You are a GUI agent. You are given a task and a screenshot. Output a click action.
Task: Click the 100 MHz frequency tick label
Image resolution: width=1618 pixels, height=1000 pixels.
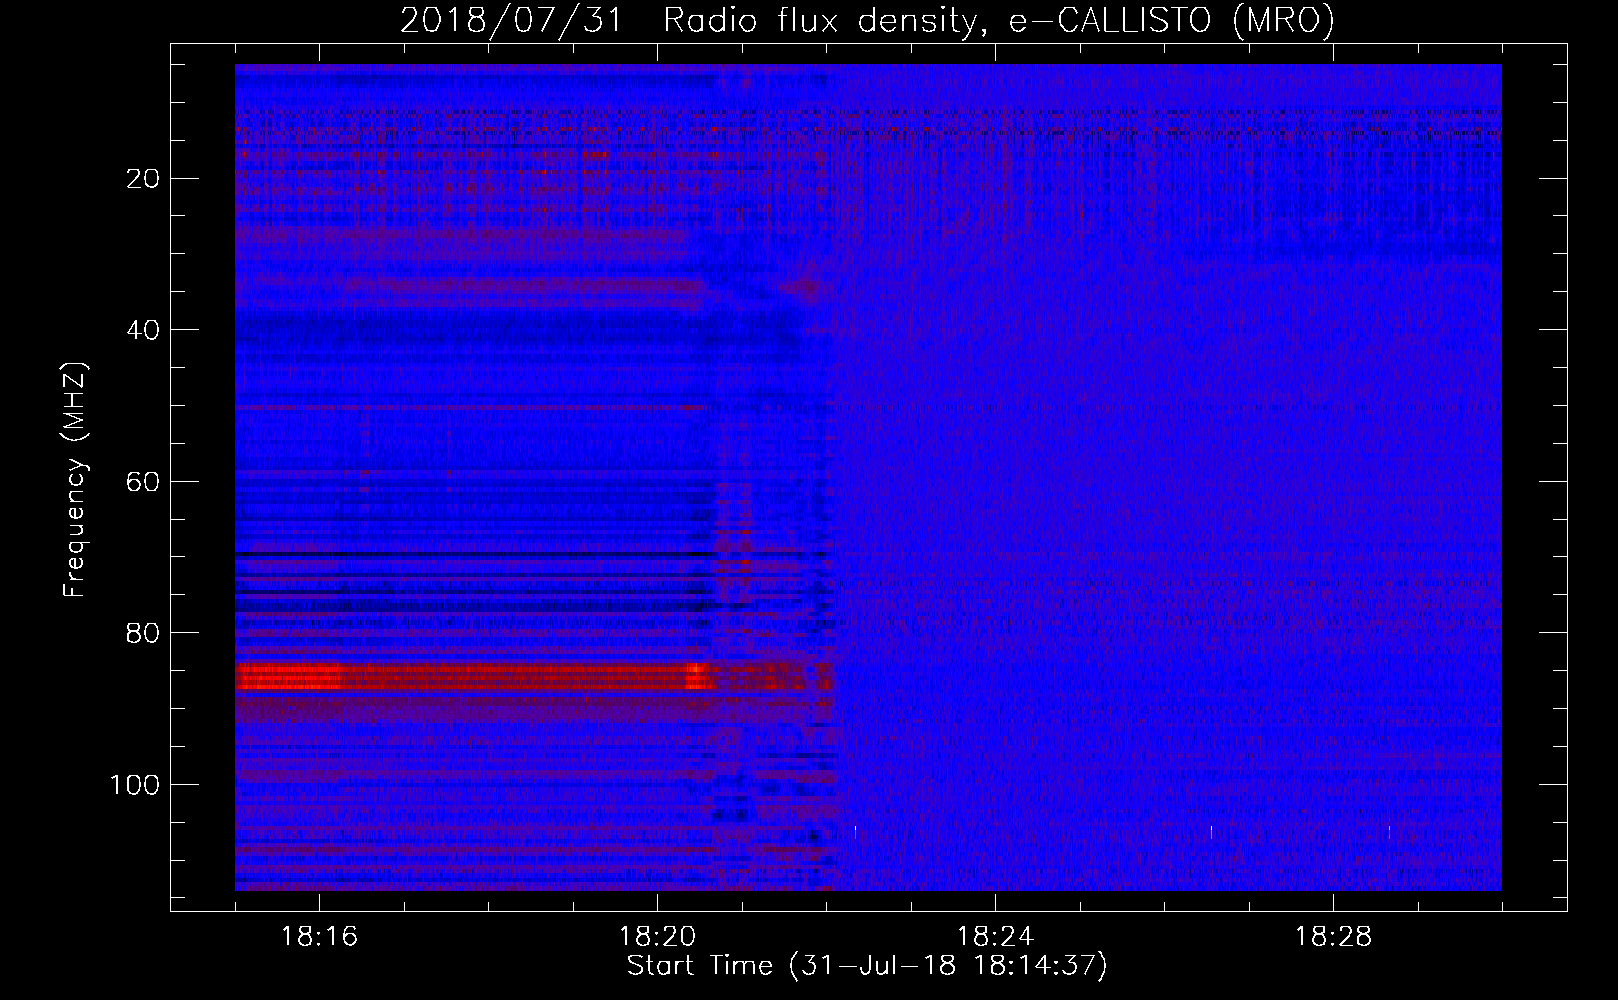tap(135, 785)
